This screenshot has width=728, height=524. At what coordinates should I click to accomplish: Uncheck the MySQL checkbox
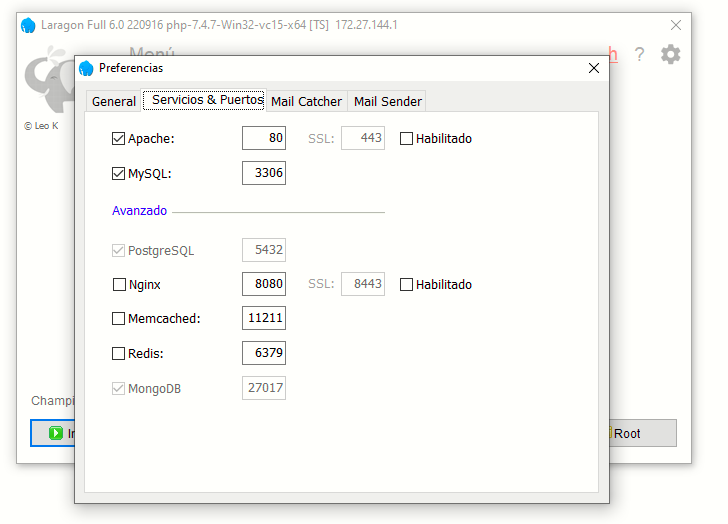119,173
